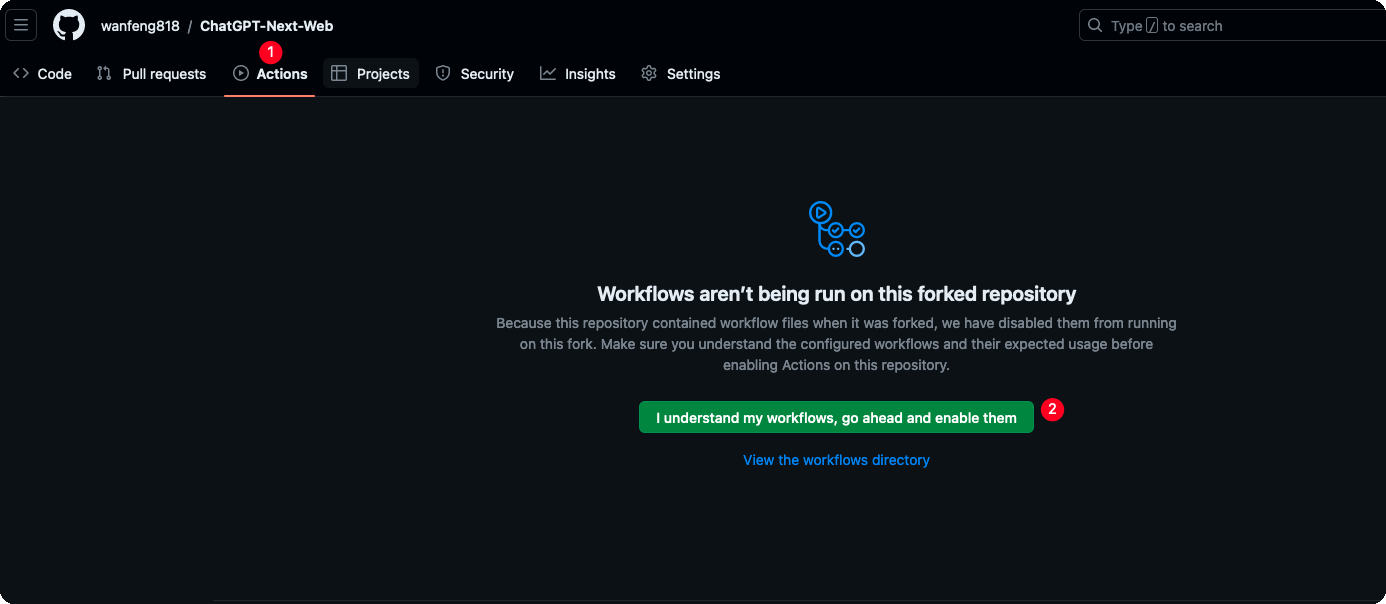Open the wanfeng818 owner link

(x=140, y=26)
